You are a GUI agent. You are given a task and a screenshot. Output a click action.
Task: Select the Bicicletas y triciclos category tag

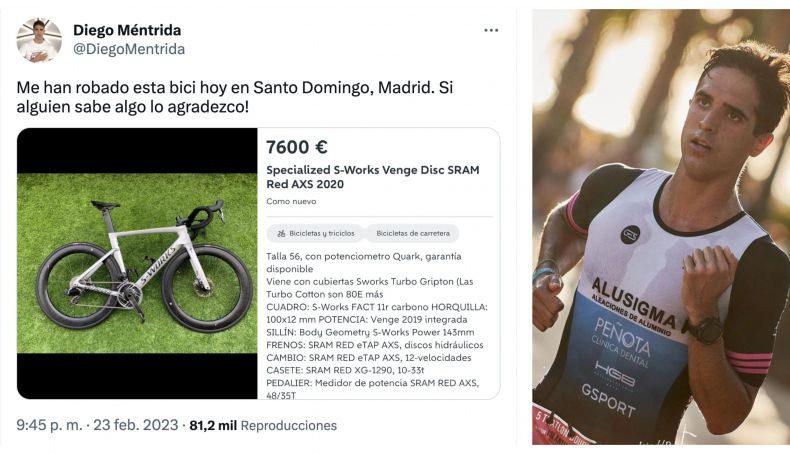tap(315, 233)
